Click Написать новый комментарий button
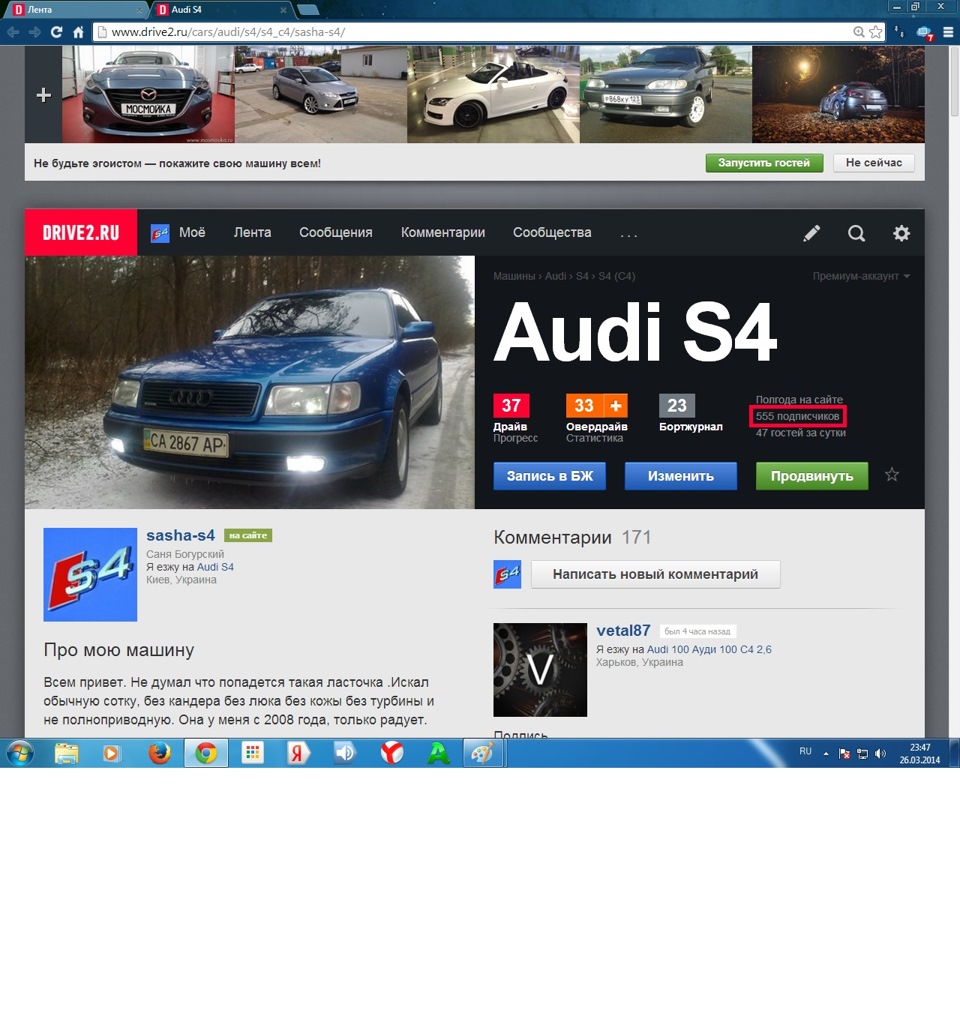This screenshot has width=960, height=1019. pos(655,574)
